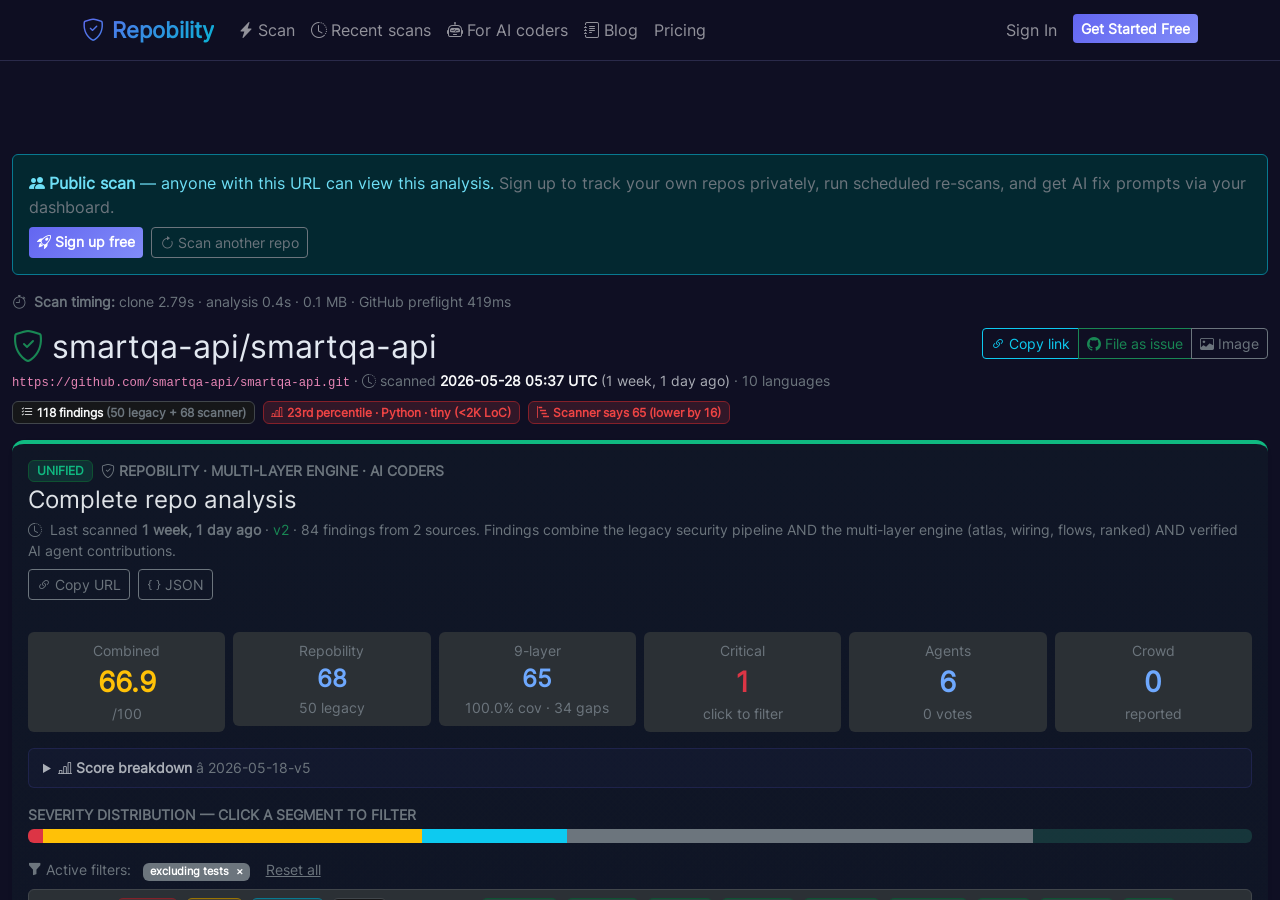Filter by the red critical severity segment

point(35,836)
